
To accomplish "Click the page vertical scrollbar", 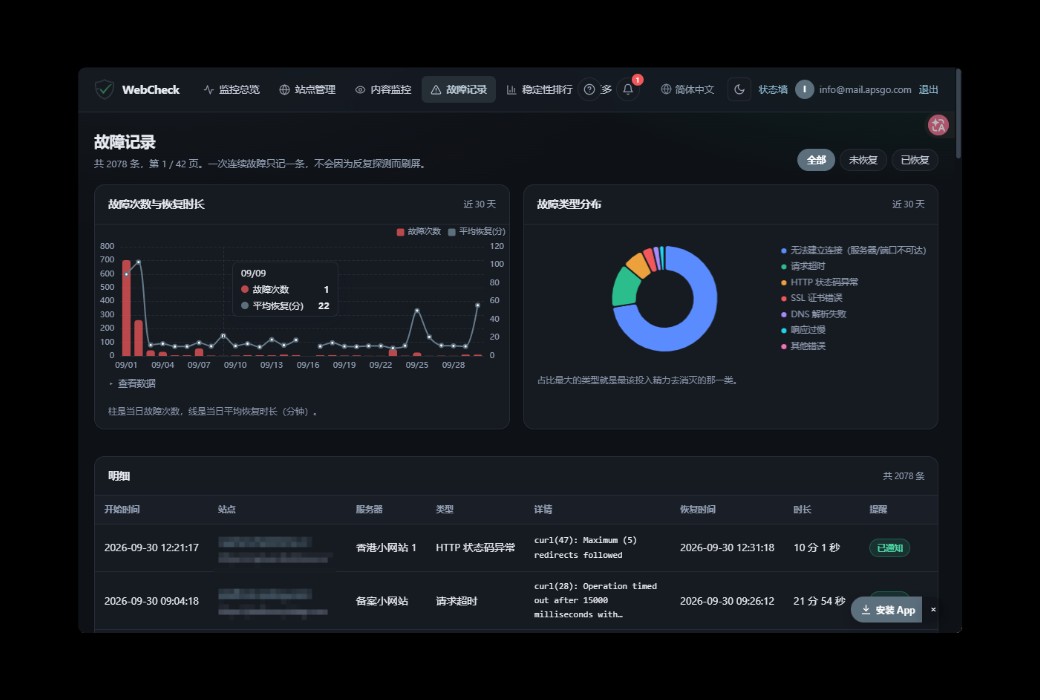I will tap(958, 113).
